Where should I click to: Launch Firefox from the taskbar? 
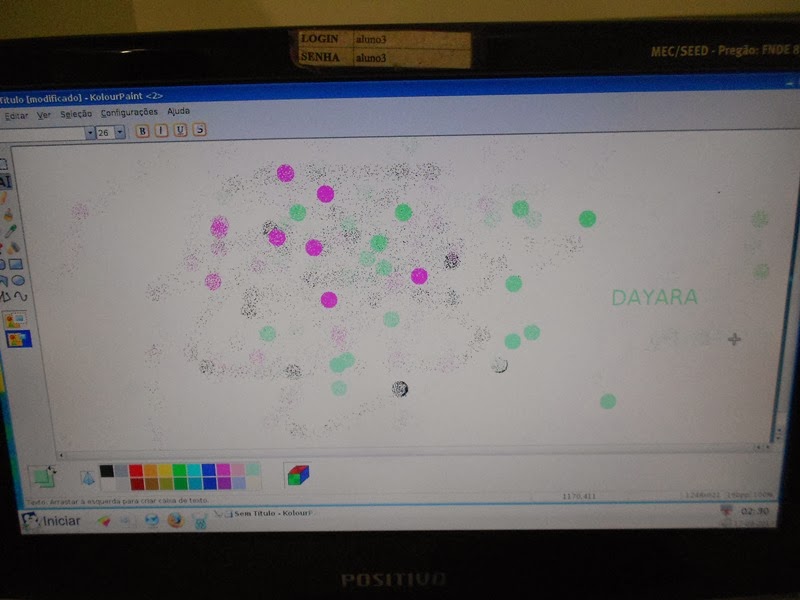coord(175,520)
